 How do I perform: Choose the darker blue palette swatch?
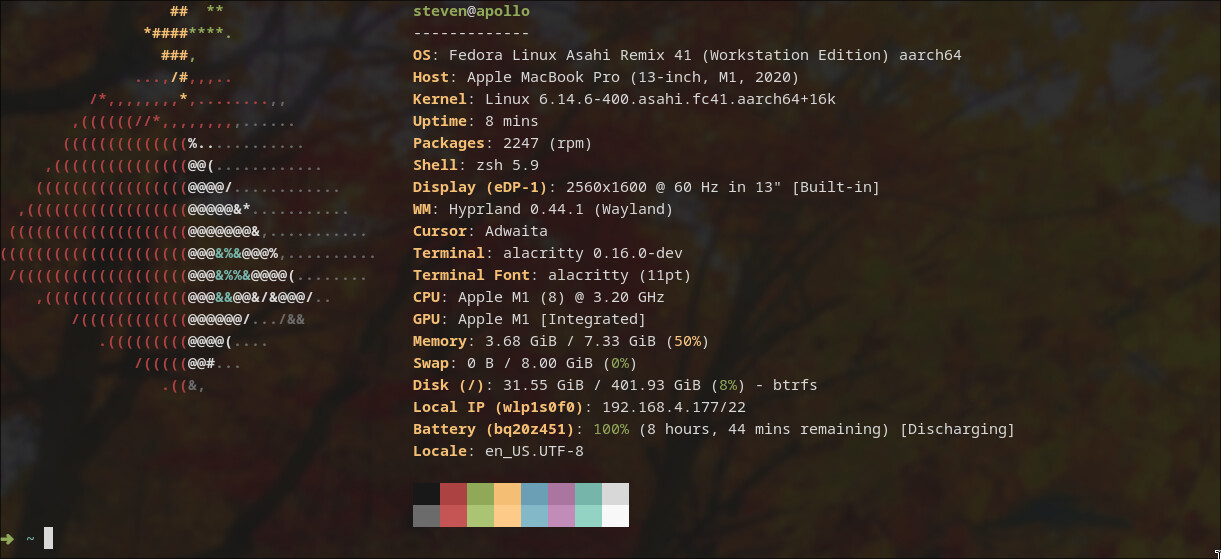point(534,494)
